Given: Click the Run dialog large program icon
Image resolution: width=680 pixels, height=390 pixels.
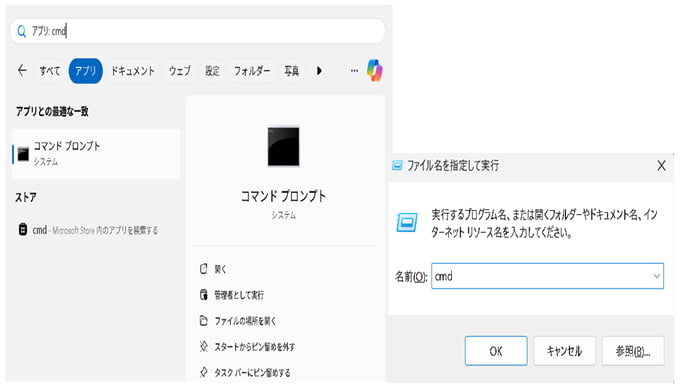Looking at the screenshot, I should 407,223.
